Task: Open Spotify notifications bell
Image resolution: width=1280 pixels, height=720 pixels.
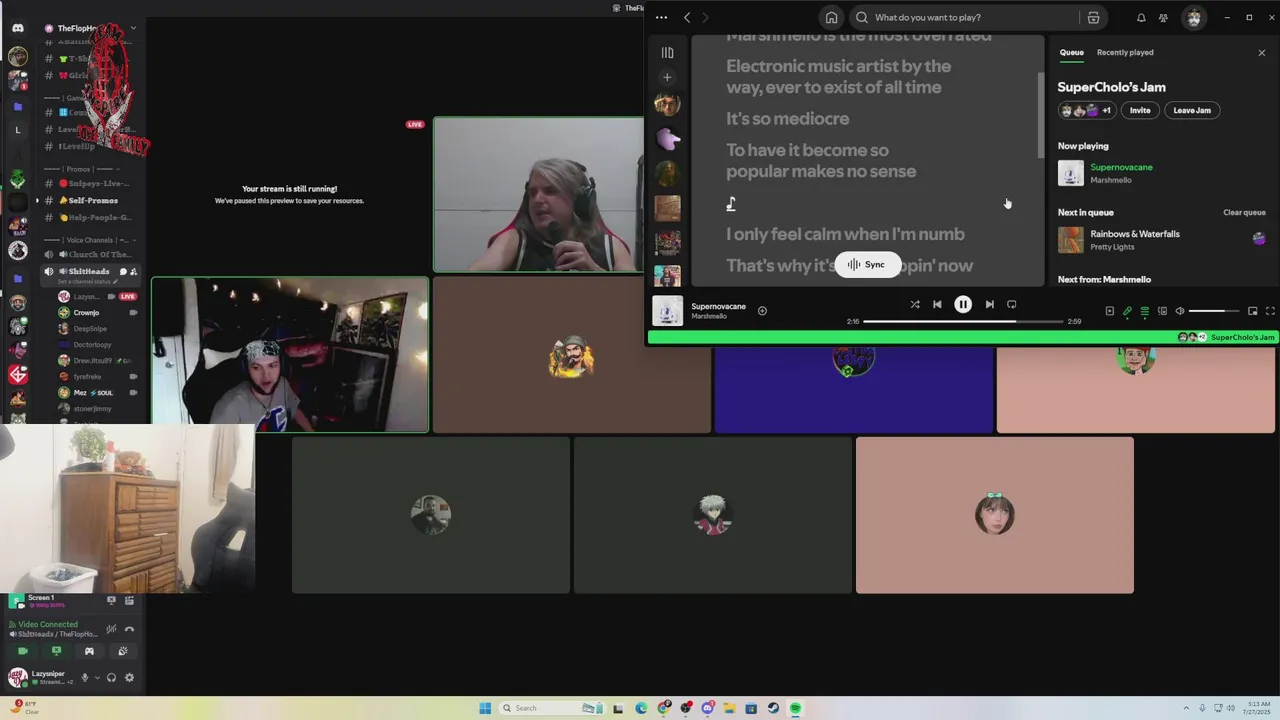Action: point(1141,17)
